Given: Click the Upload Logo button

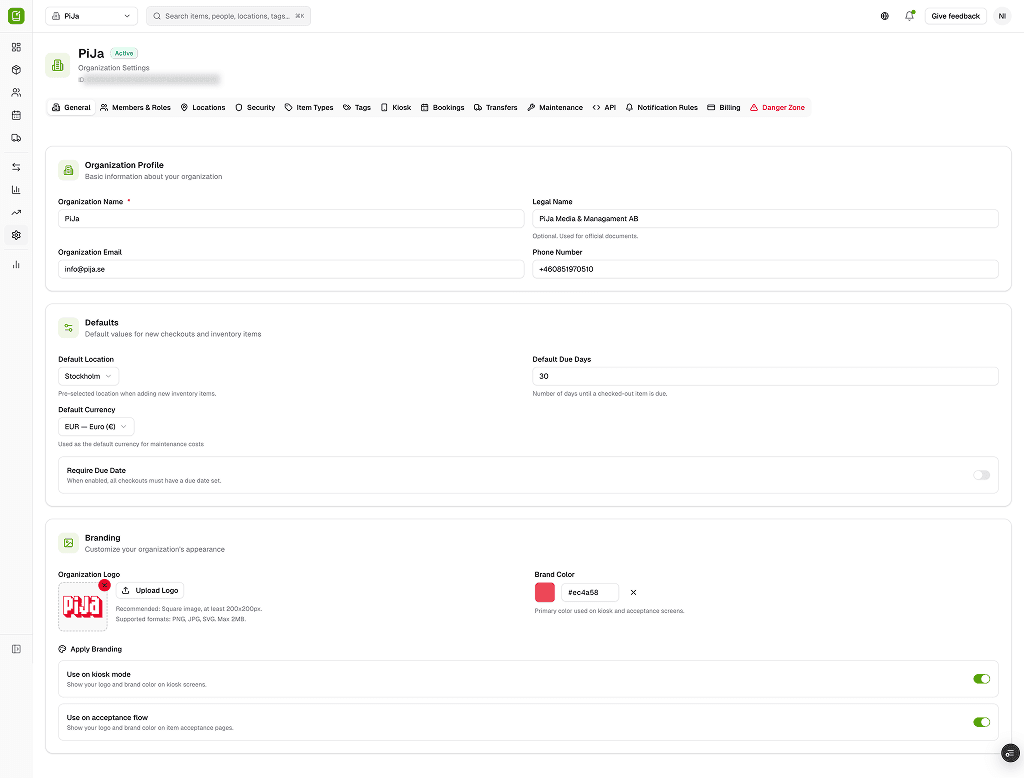Looking at the screenshot, I should point(150,590).
